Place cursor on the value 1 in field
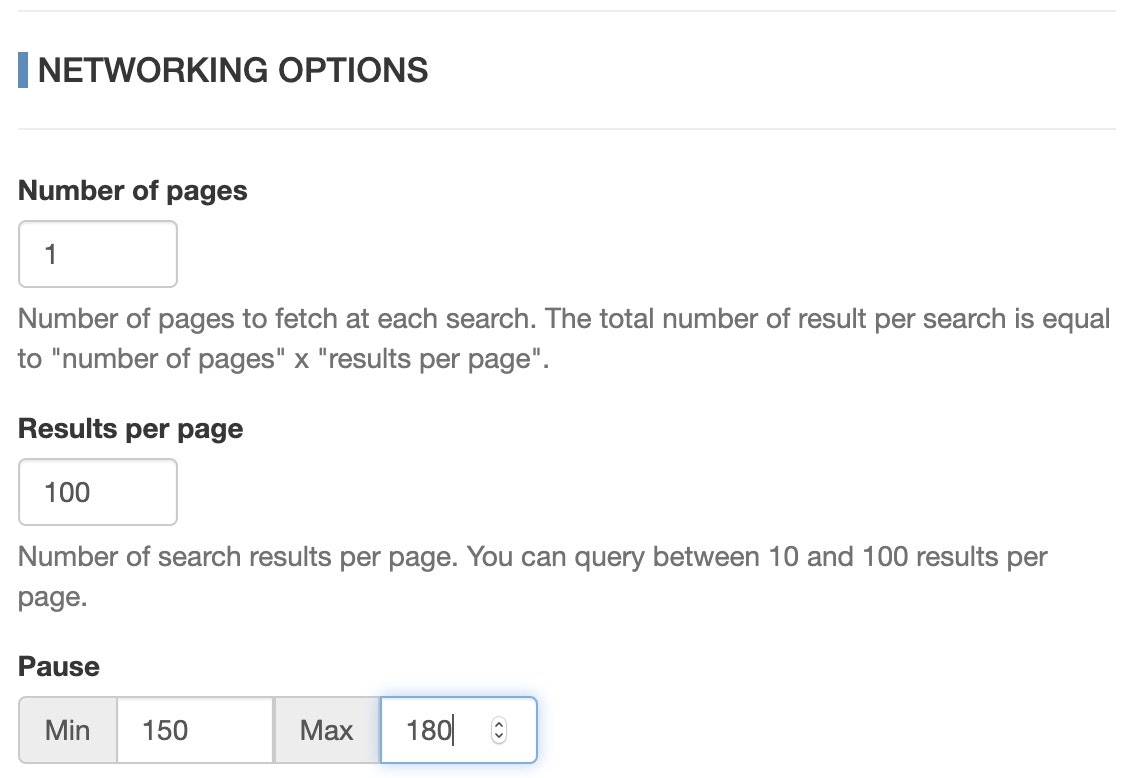 pyautogui.click(x=50, y=254)
